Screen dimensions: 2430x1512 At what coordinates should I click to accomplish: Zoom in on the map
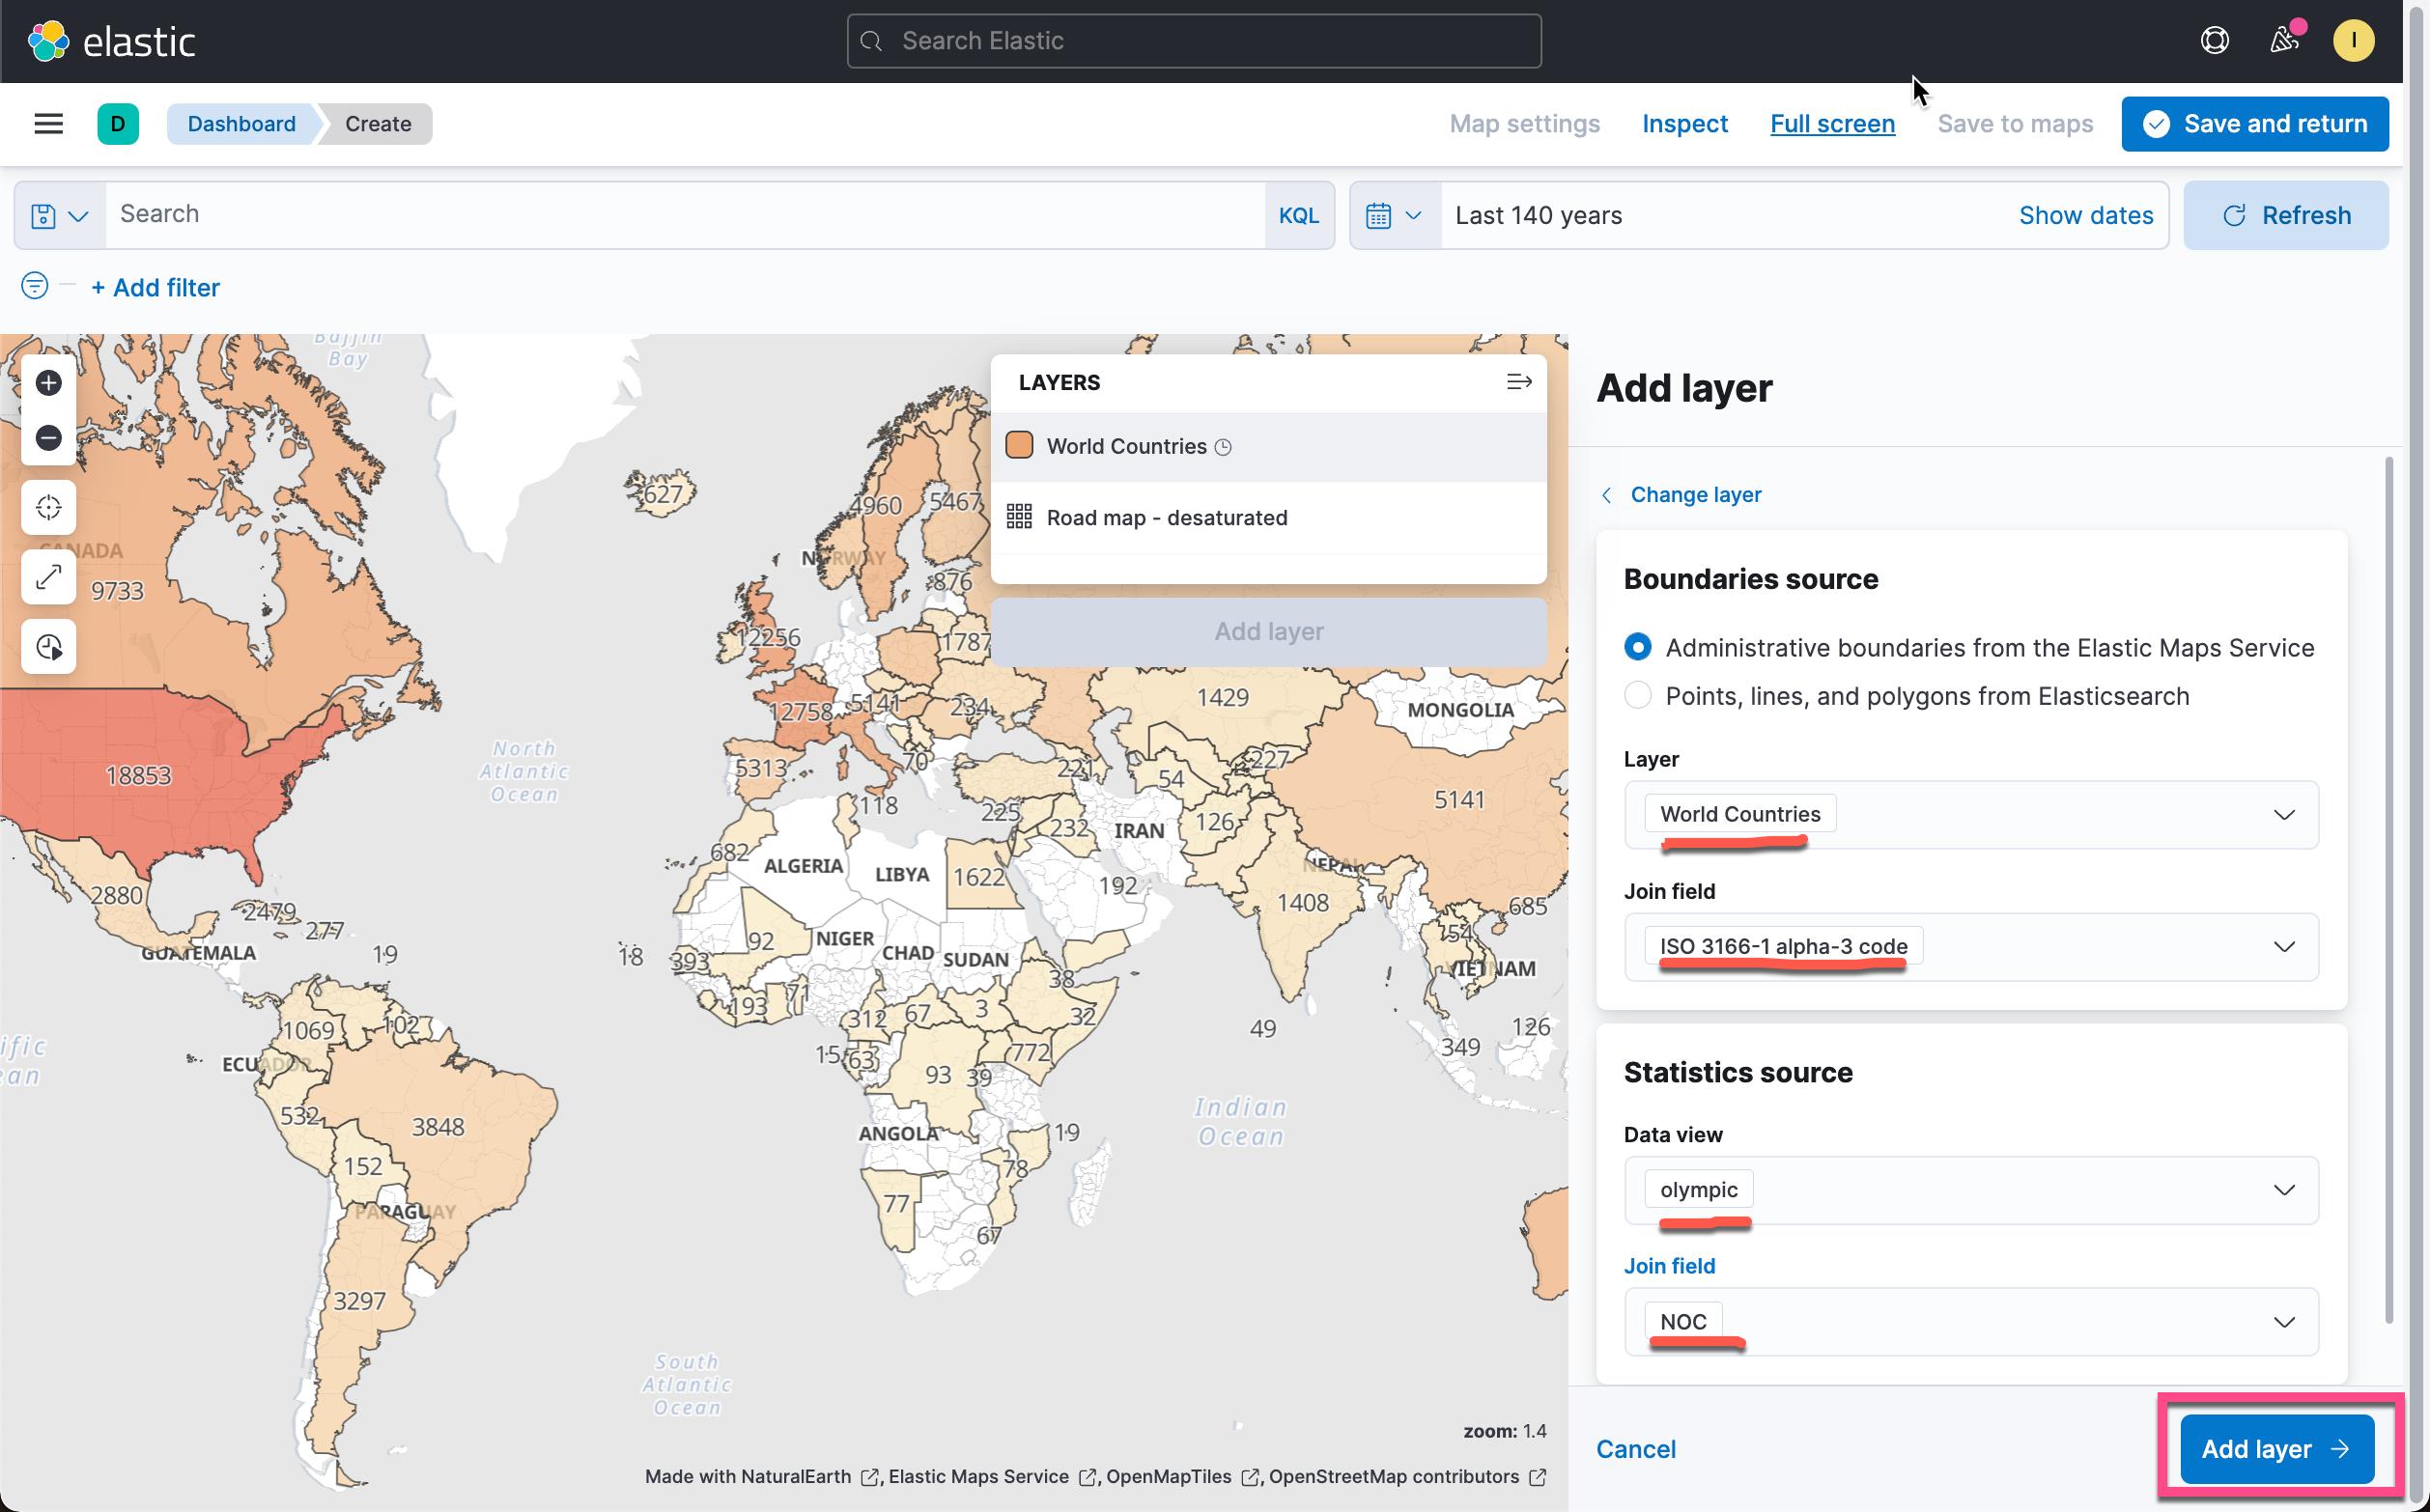click(48, 383)
